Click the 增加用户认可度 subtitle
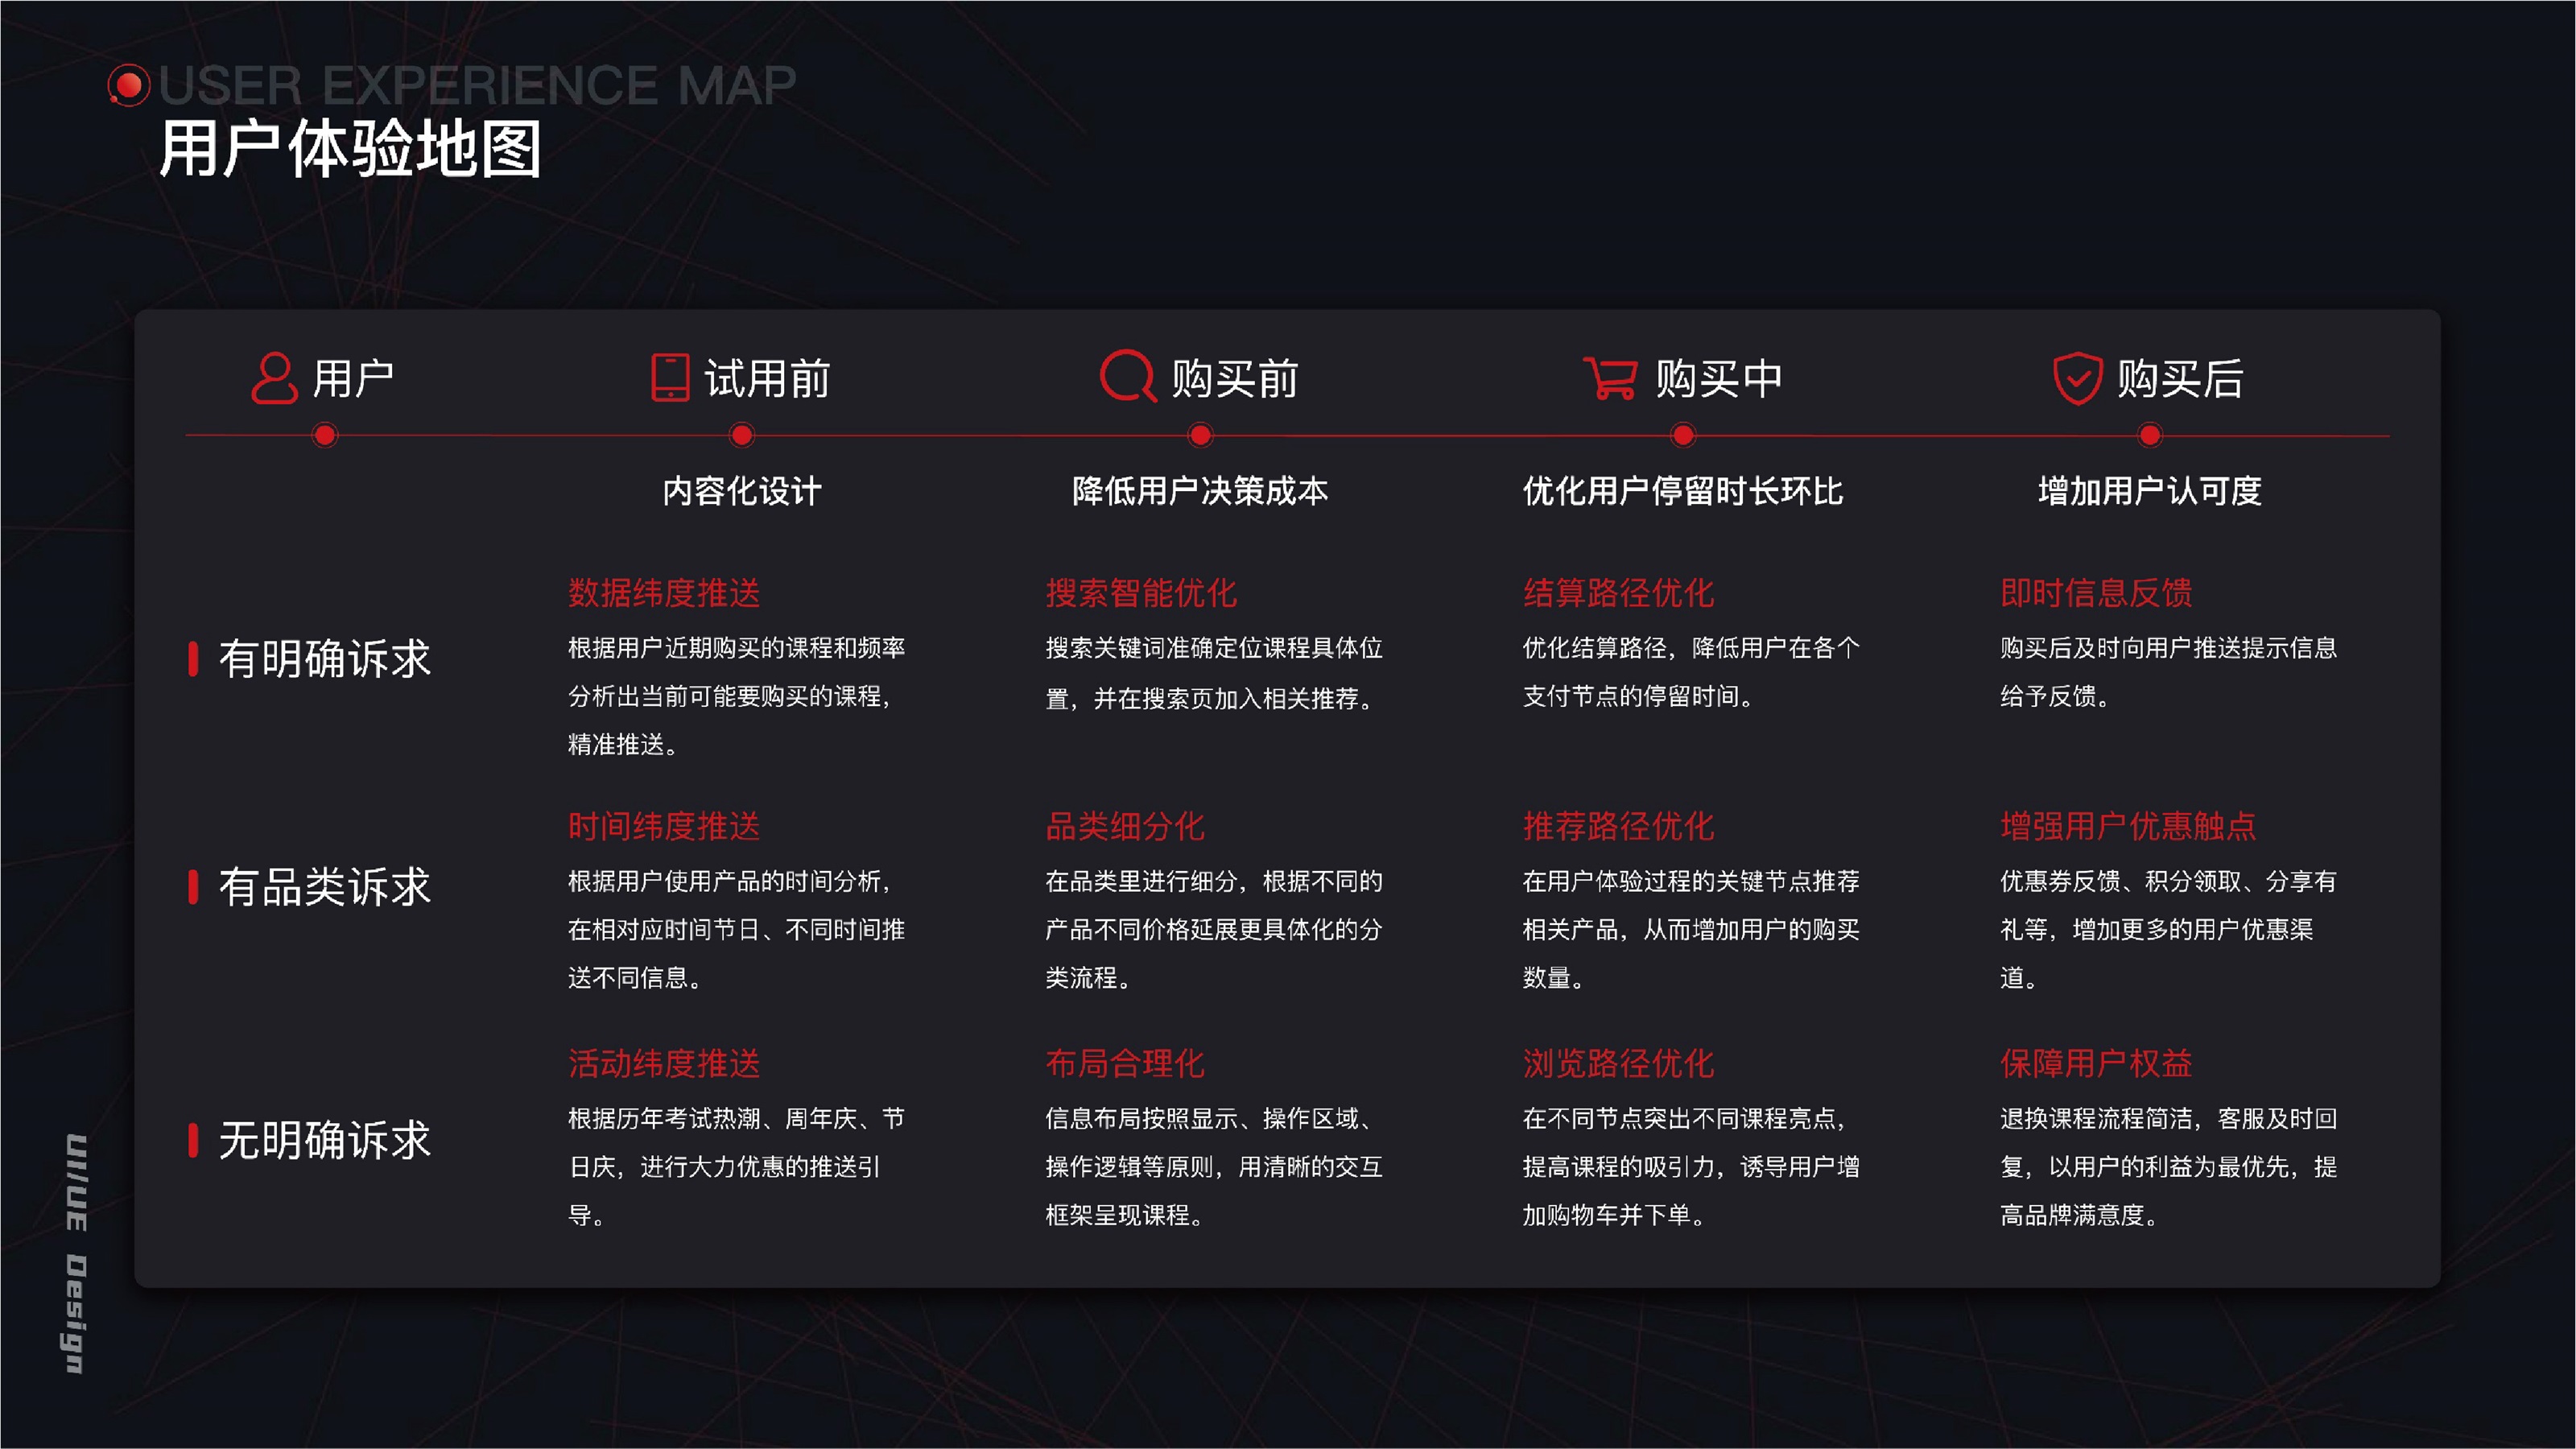Viewport: 2576px width, 1449px height. 2150,491
